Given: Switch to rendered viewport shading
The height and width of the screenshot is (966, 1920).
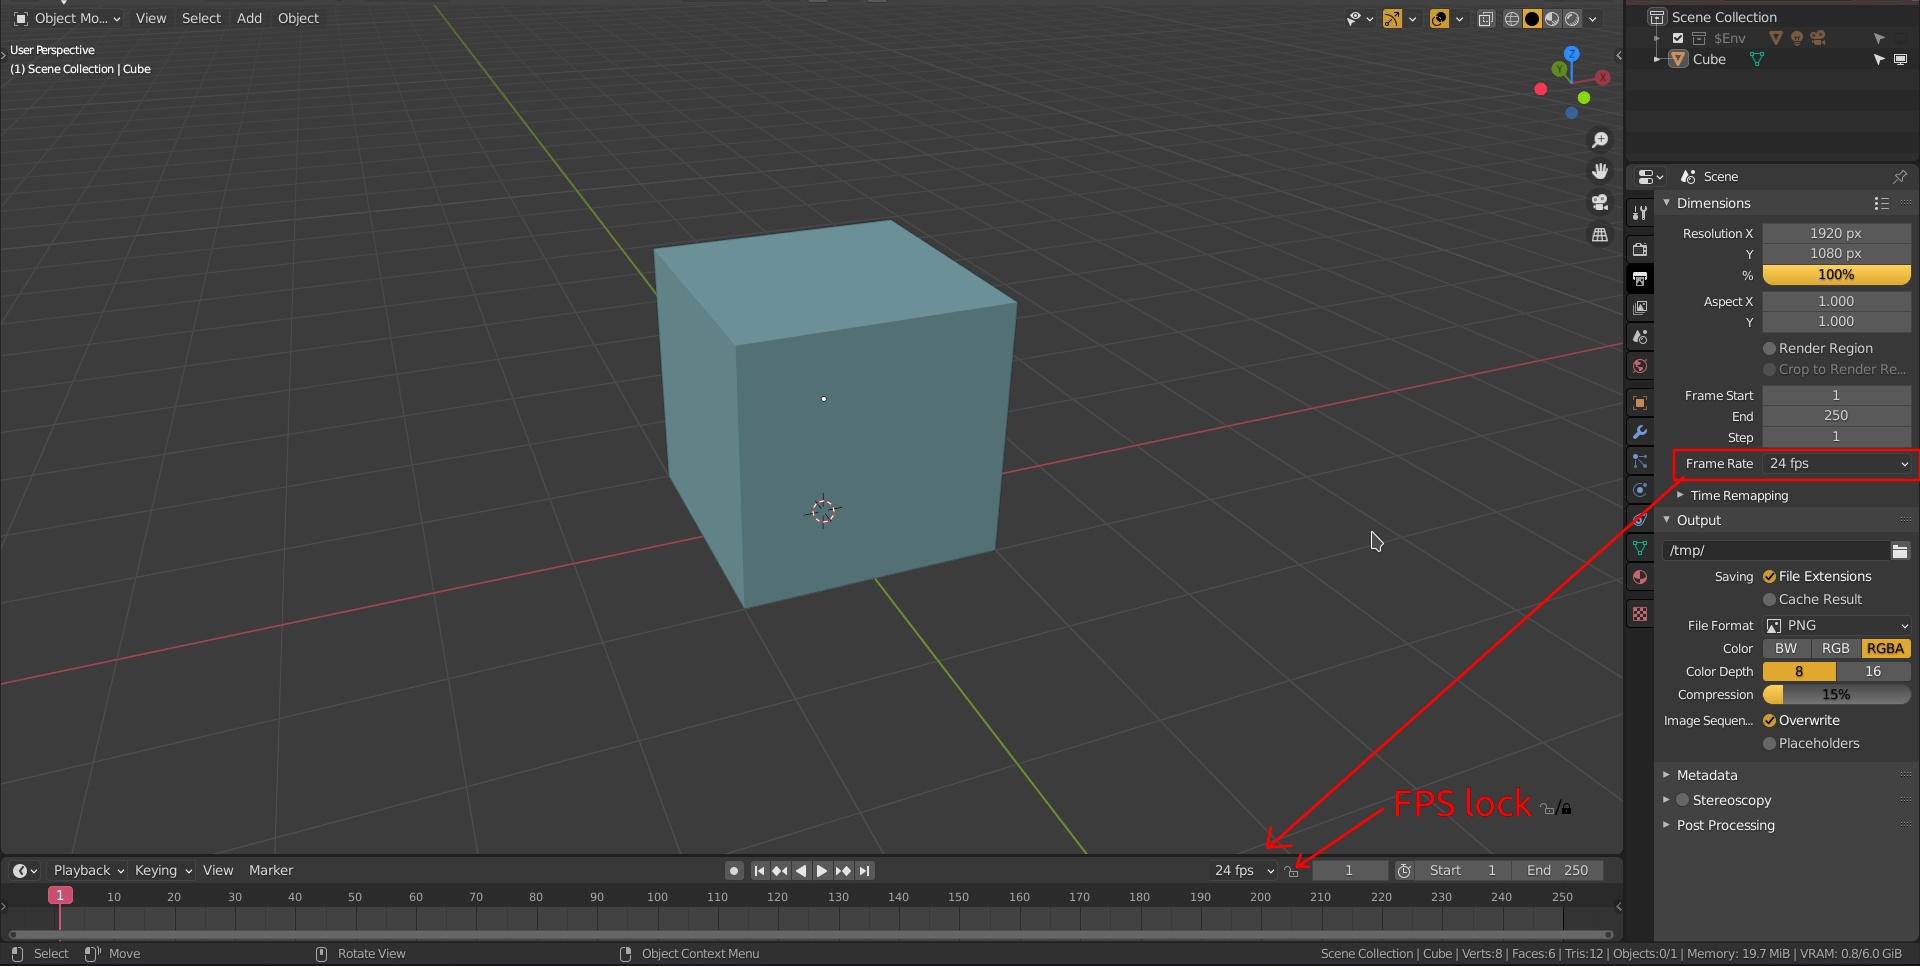Looking at the screenshot, I should (1572, 19).
